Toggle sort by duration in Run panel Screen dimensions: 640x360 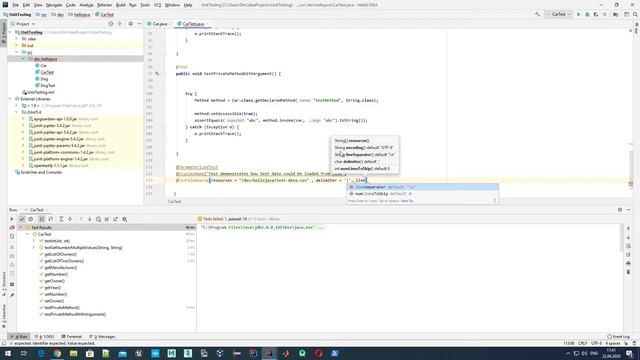pos(51,219)
